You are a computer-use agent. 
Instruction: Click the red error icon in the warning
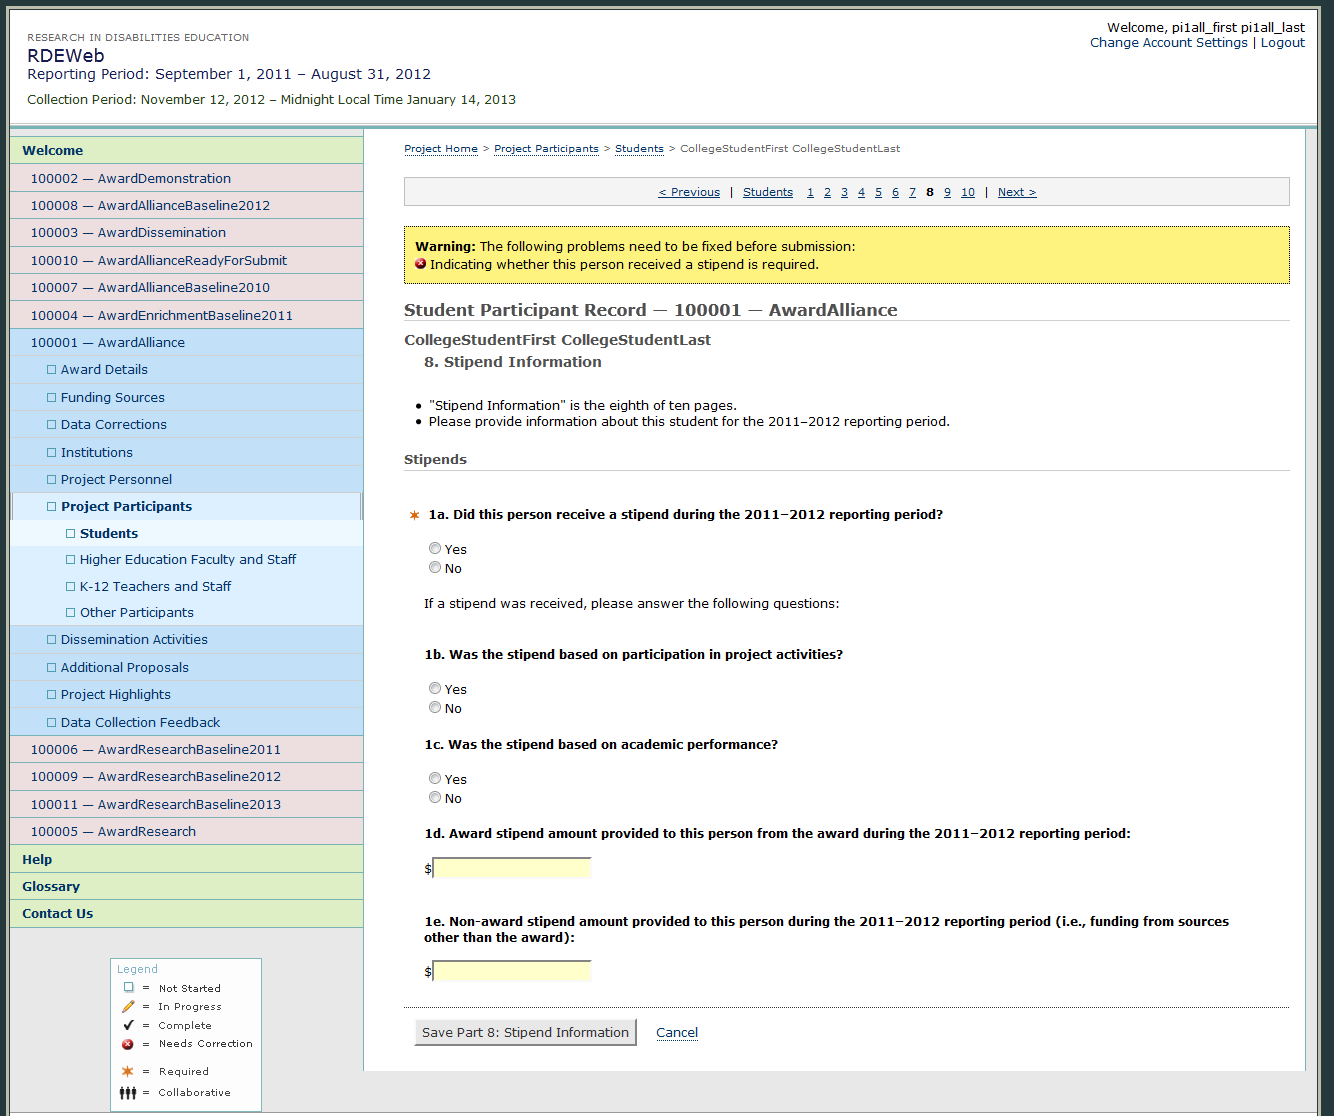(x=421, y=264)
